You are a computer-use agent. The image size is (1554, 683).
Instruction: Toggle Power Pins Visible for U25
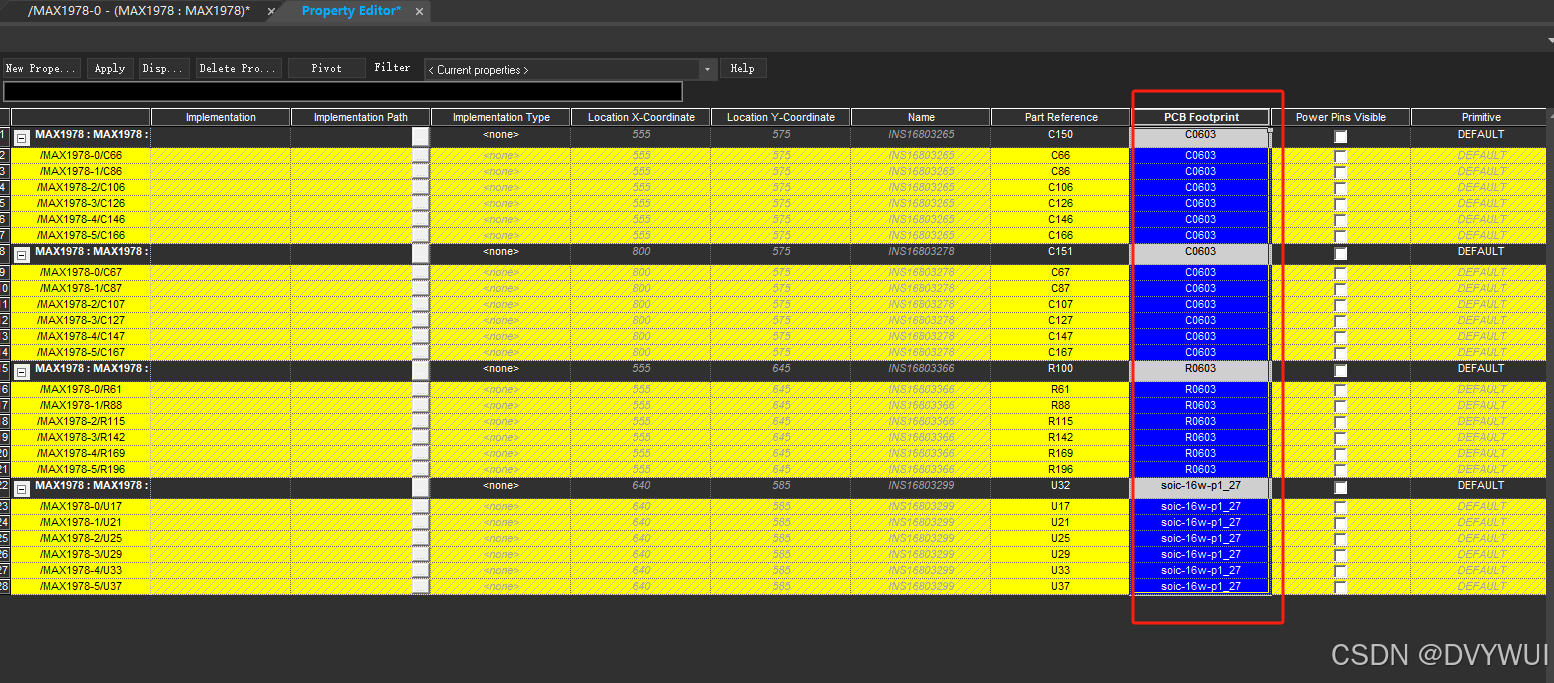tap(1340, 539)
